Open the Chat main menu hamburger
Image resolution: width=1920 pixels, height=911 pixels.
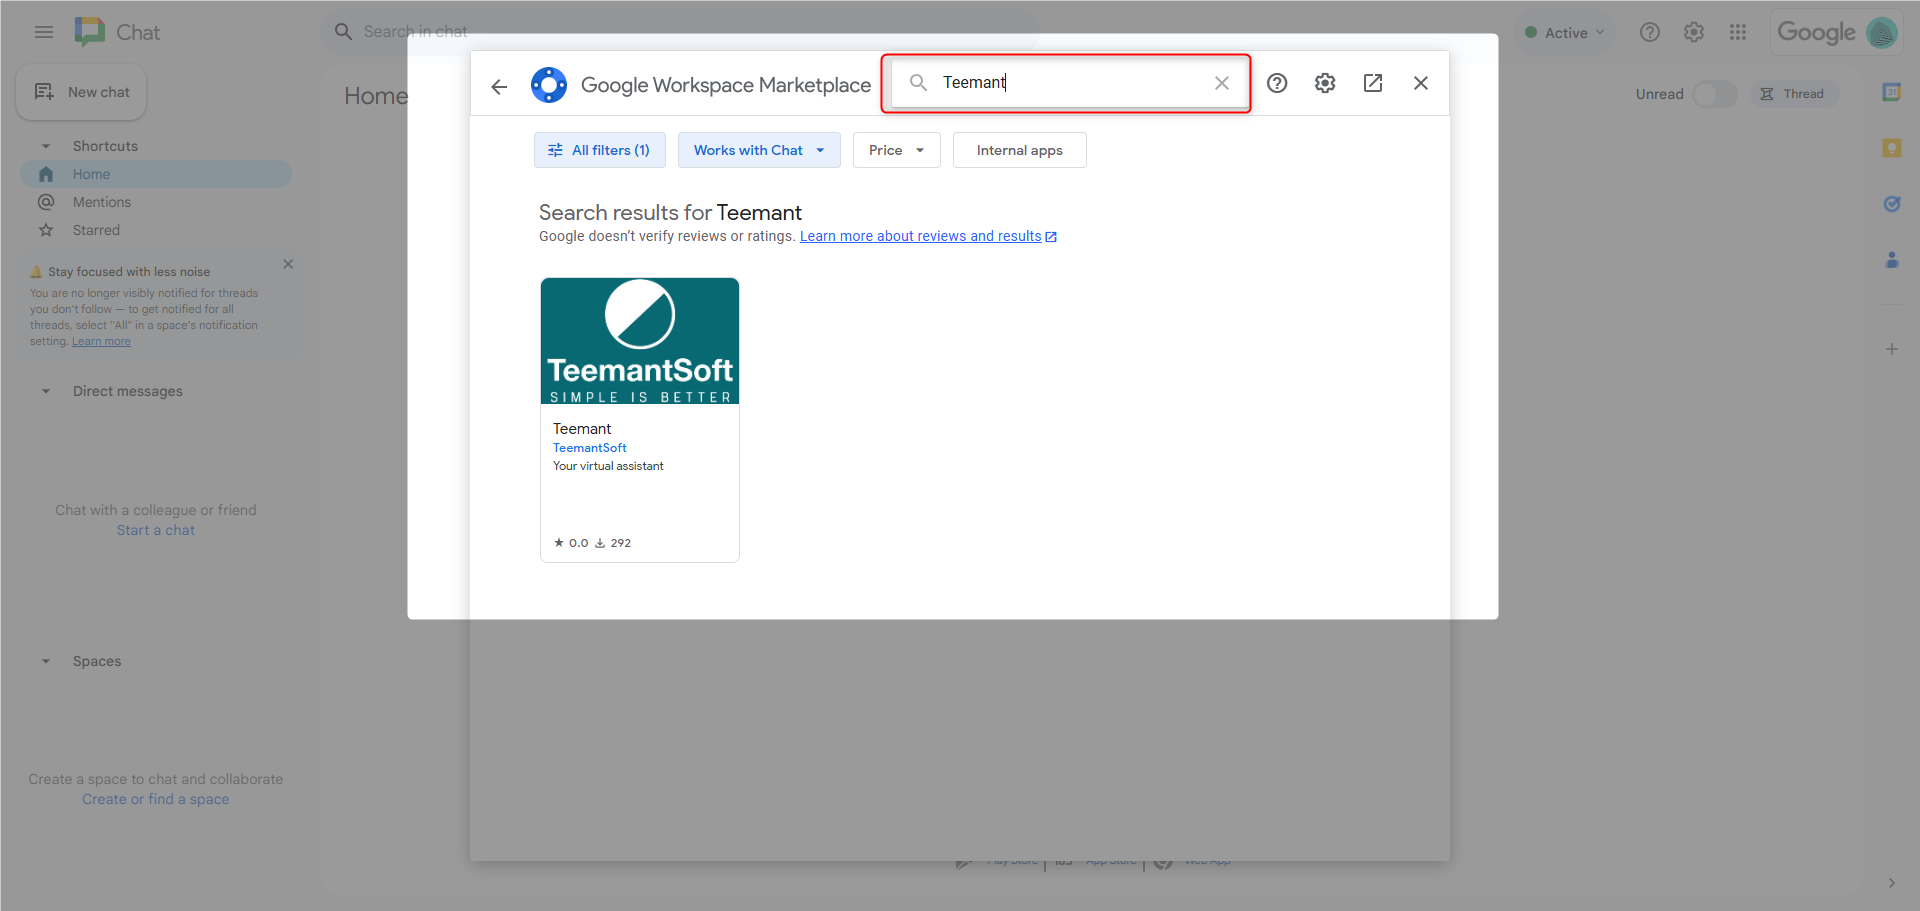coord(44,32)
